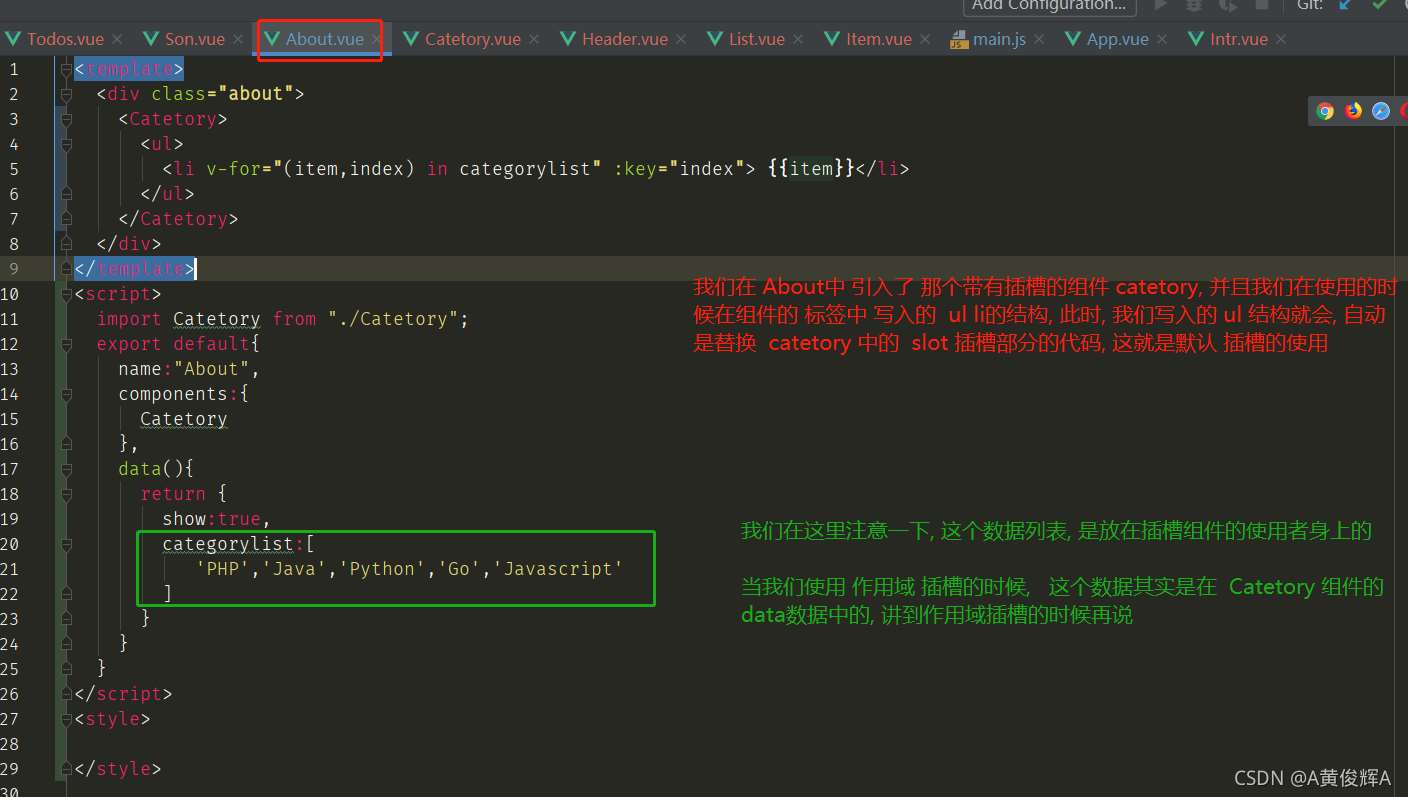Click the Catetory entry under components on line 15

[183, 419]
